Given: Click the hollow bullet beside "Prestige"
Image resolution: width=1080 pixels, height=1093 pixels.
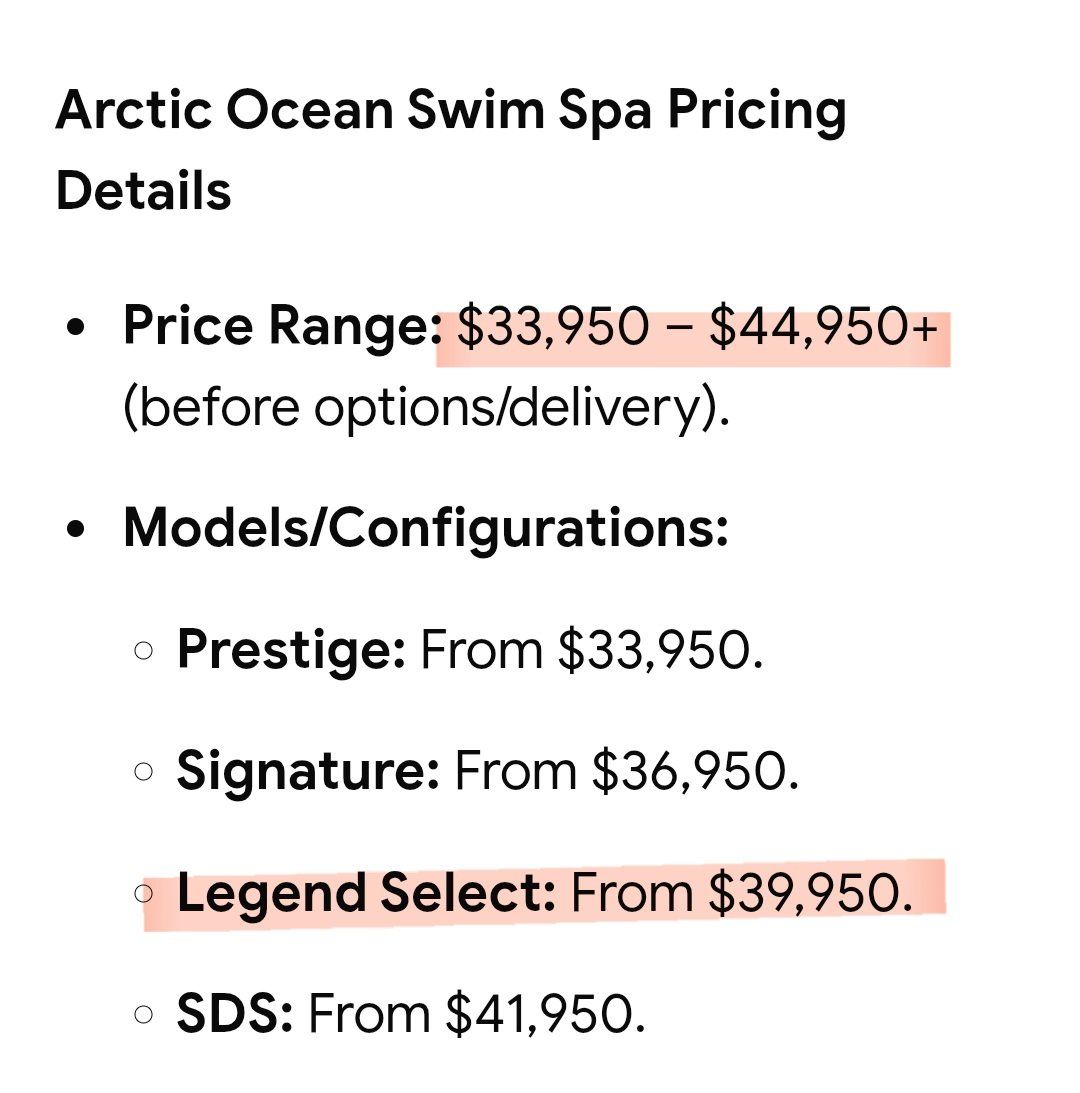Looking at the screenshot, I should [144, 651].
